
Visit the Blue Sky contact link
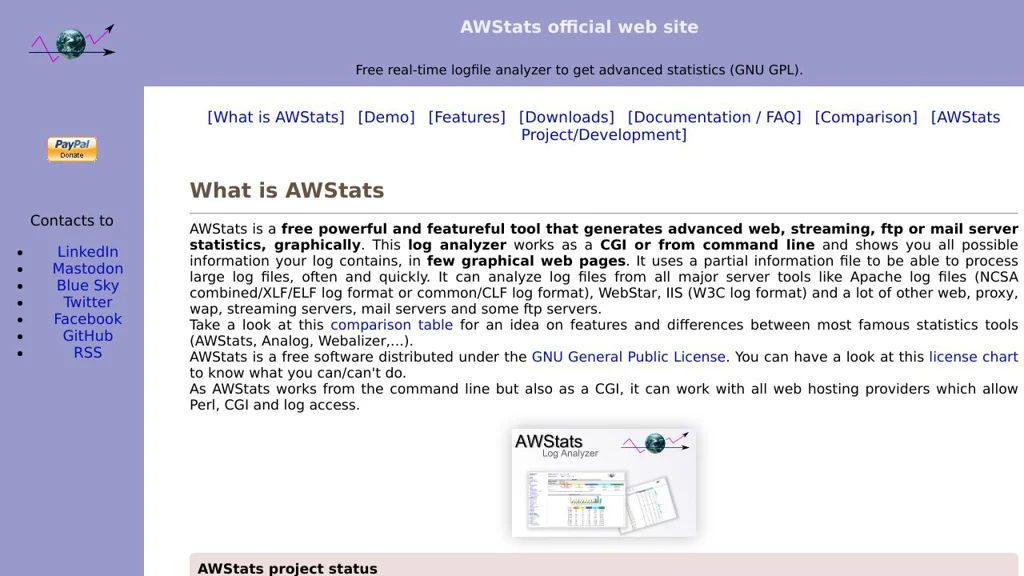[x=88, y=285]
